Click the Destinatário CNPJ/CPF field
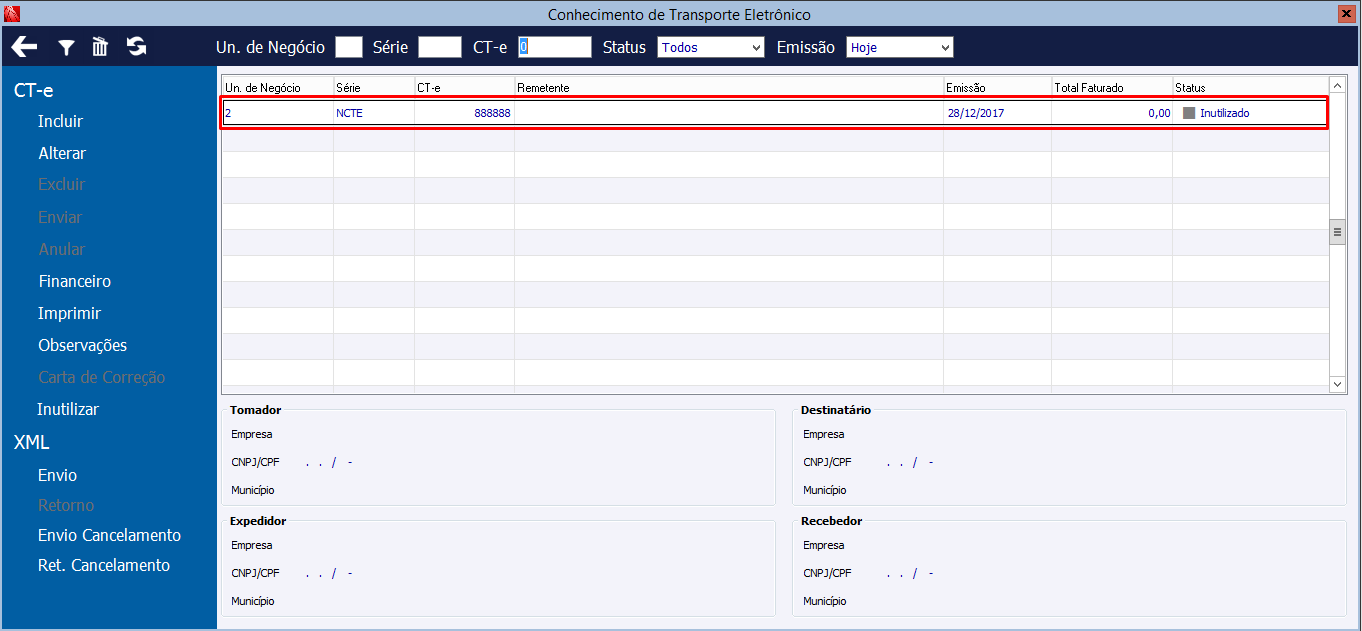This screenshot has height=631, width=1362. click(910, 462)
